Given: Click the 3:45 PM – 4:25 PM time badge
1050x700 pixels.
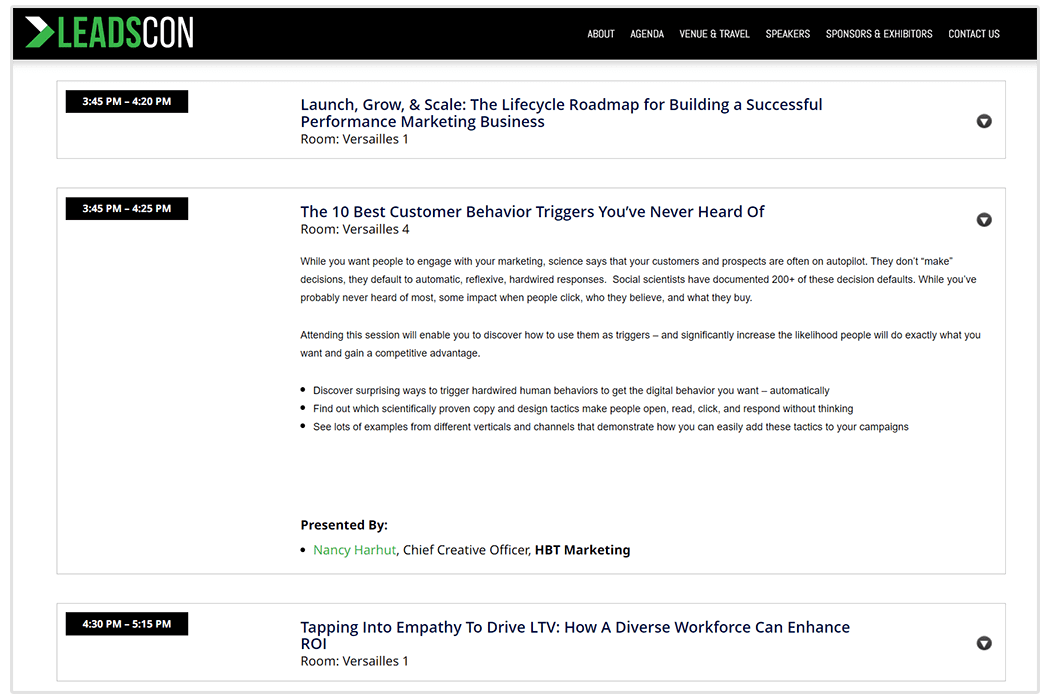Looking at the screenshot, I should pos(126,208).
